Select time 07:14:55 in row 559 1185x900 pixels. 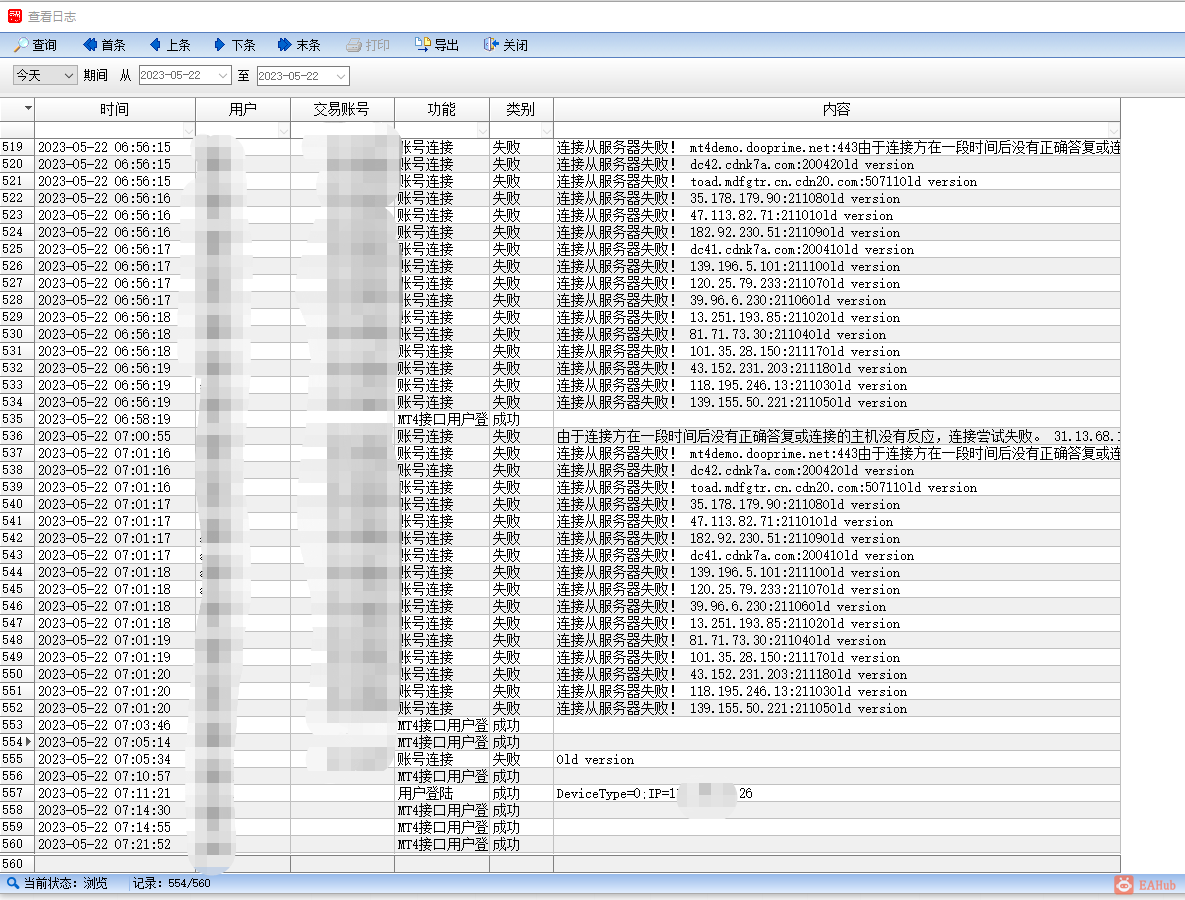104,827
